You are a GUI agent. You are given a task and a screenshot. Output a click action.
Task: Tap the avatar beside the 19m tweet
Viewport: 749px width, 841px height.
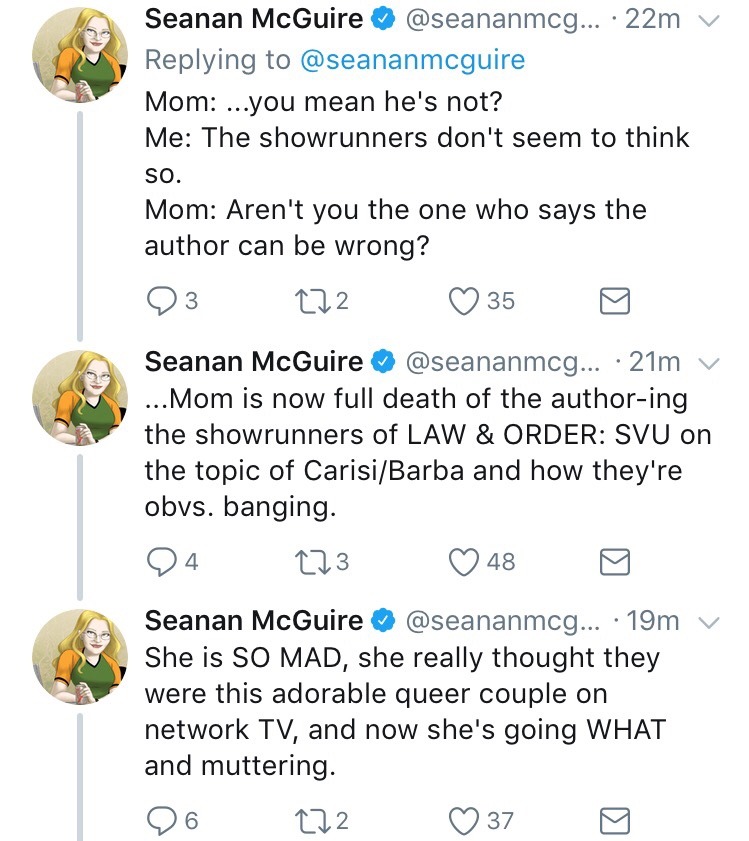pyautogui.click(x=79, y=657)
